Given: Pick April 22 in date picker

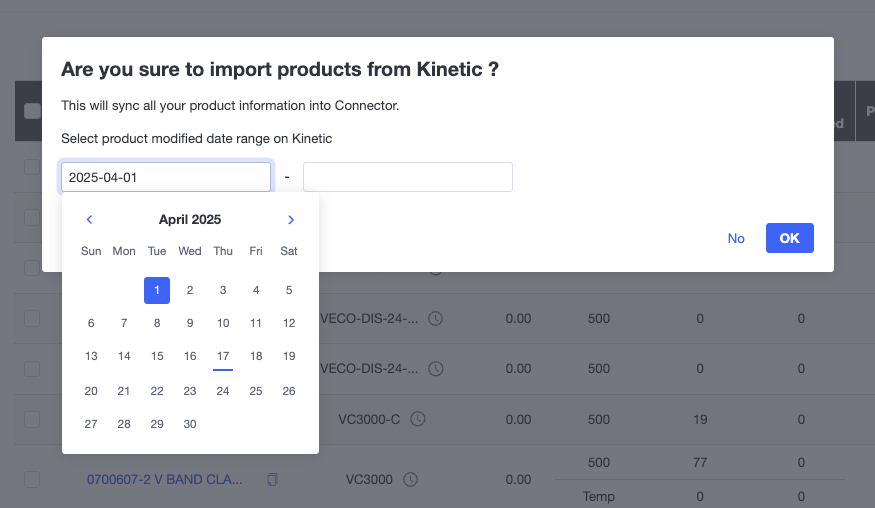Looking at the screenshot, I should pos(157,391).
